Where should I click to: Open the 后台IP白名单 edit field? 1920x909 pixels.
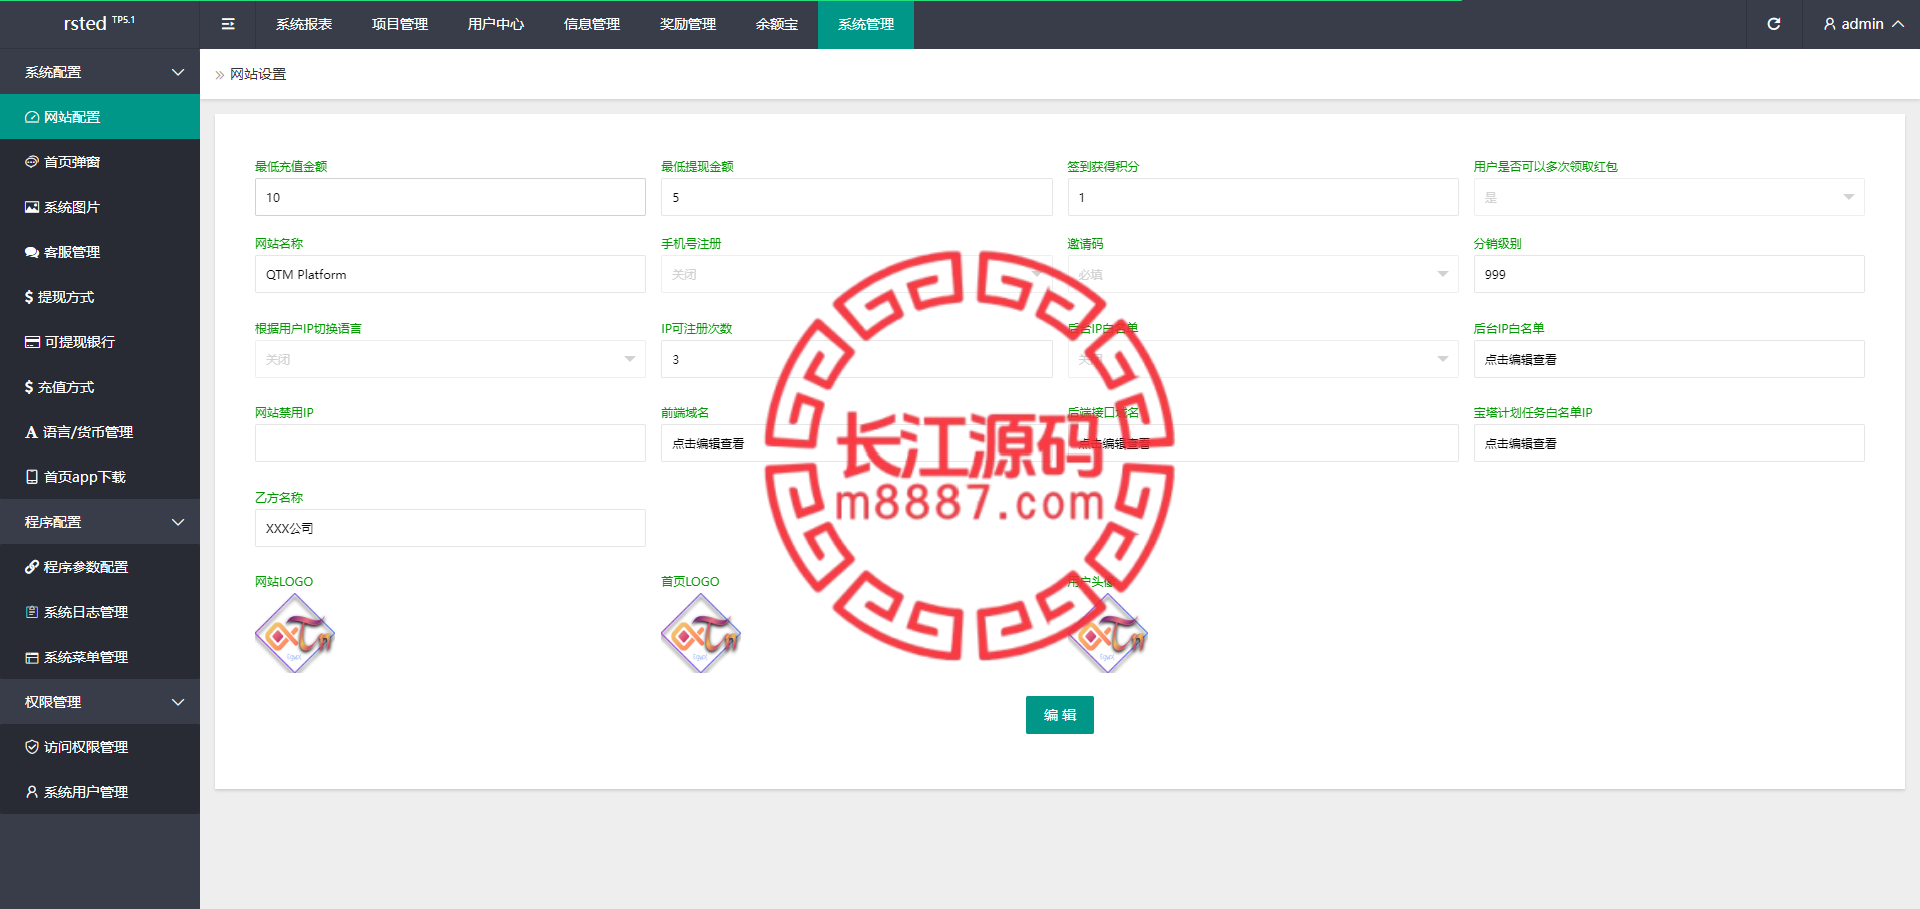point(1669,359)
